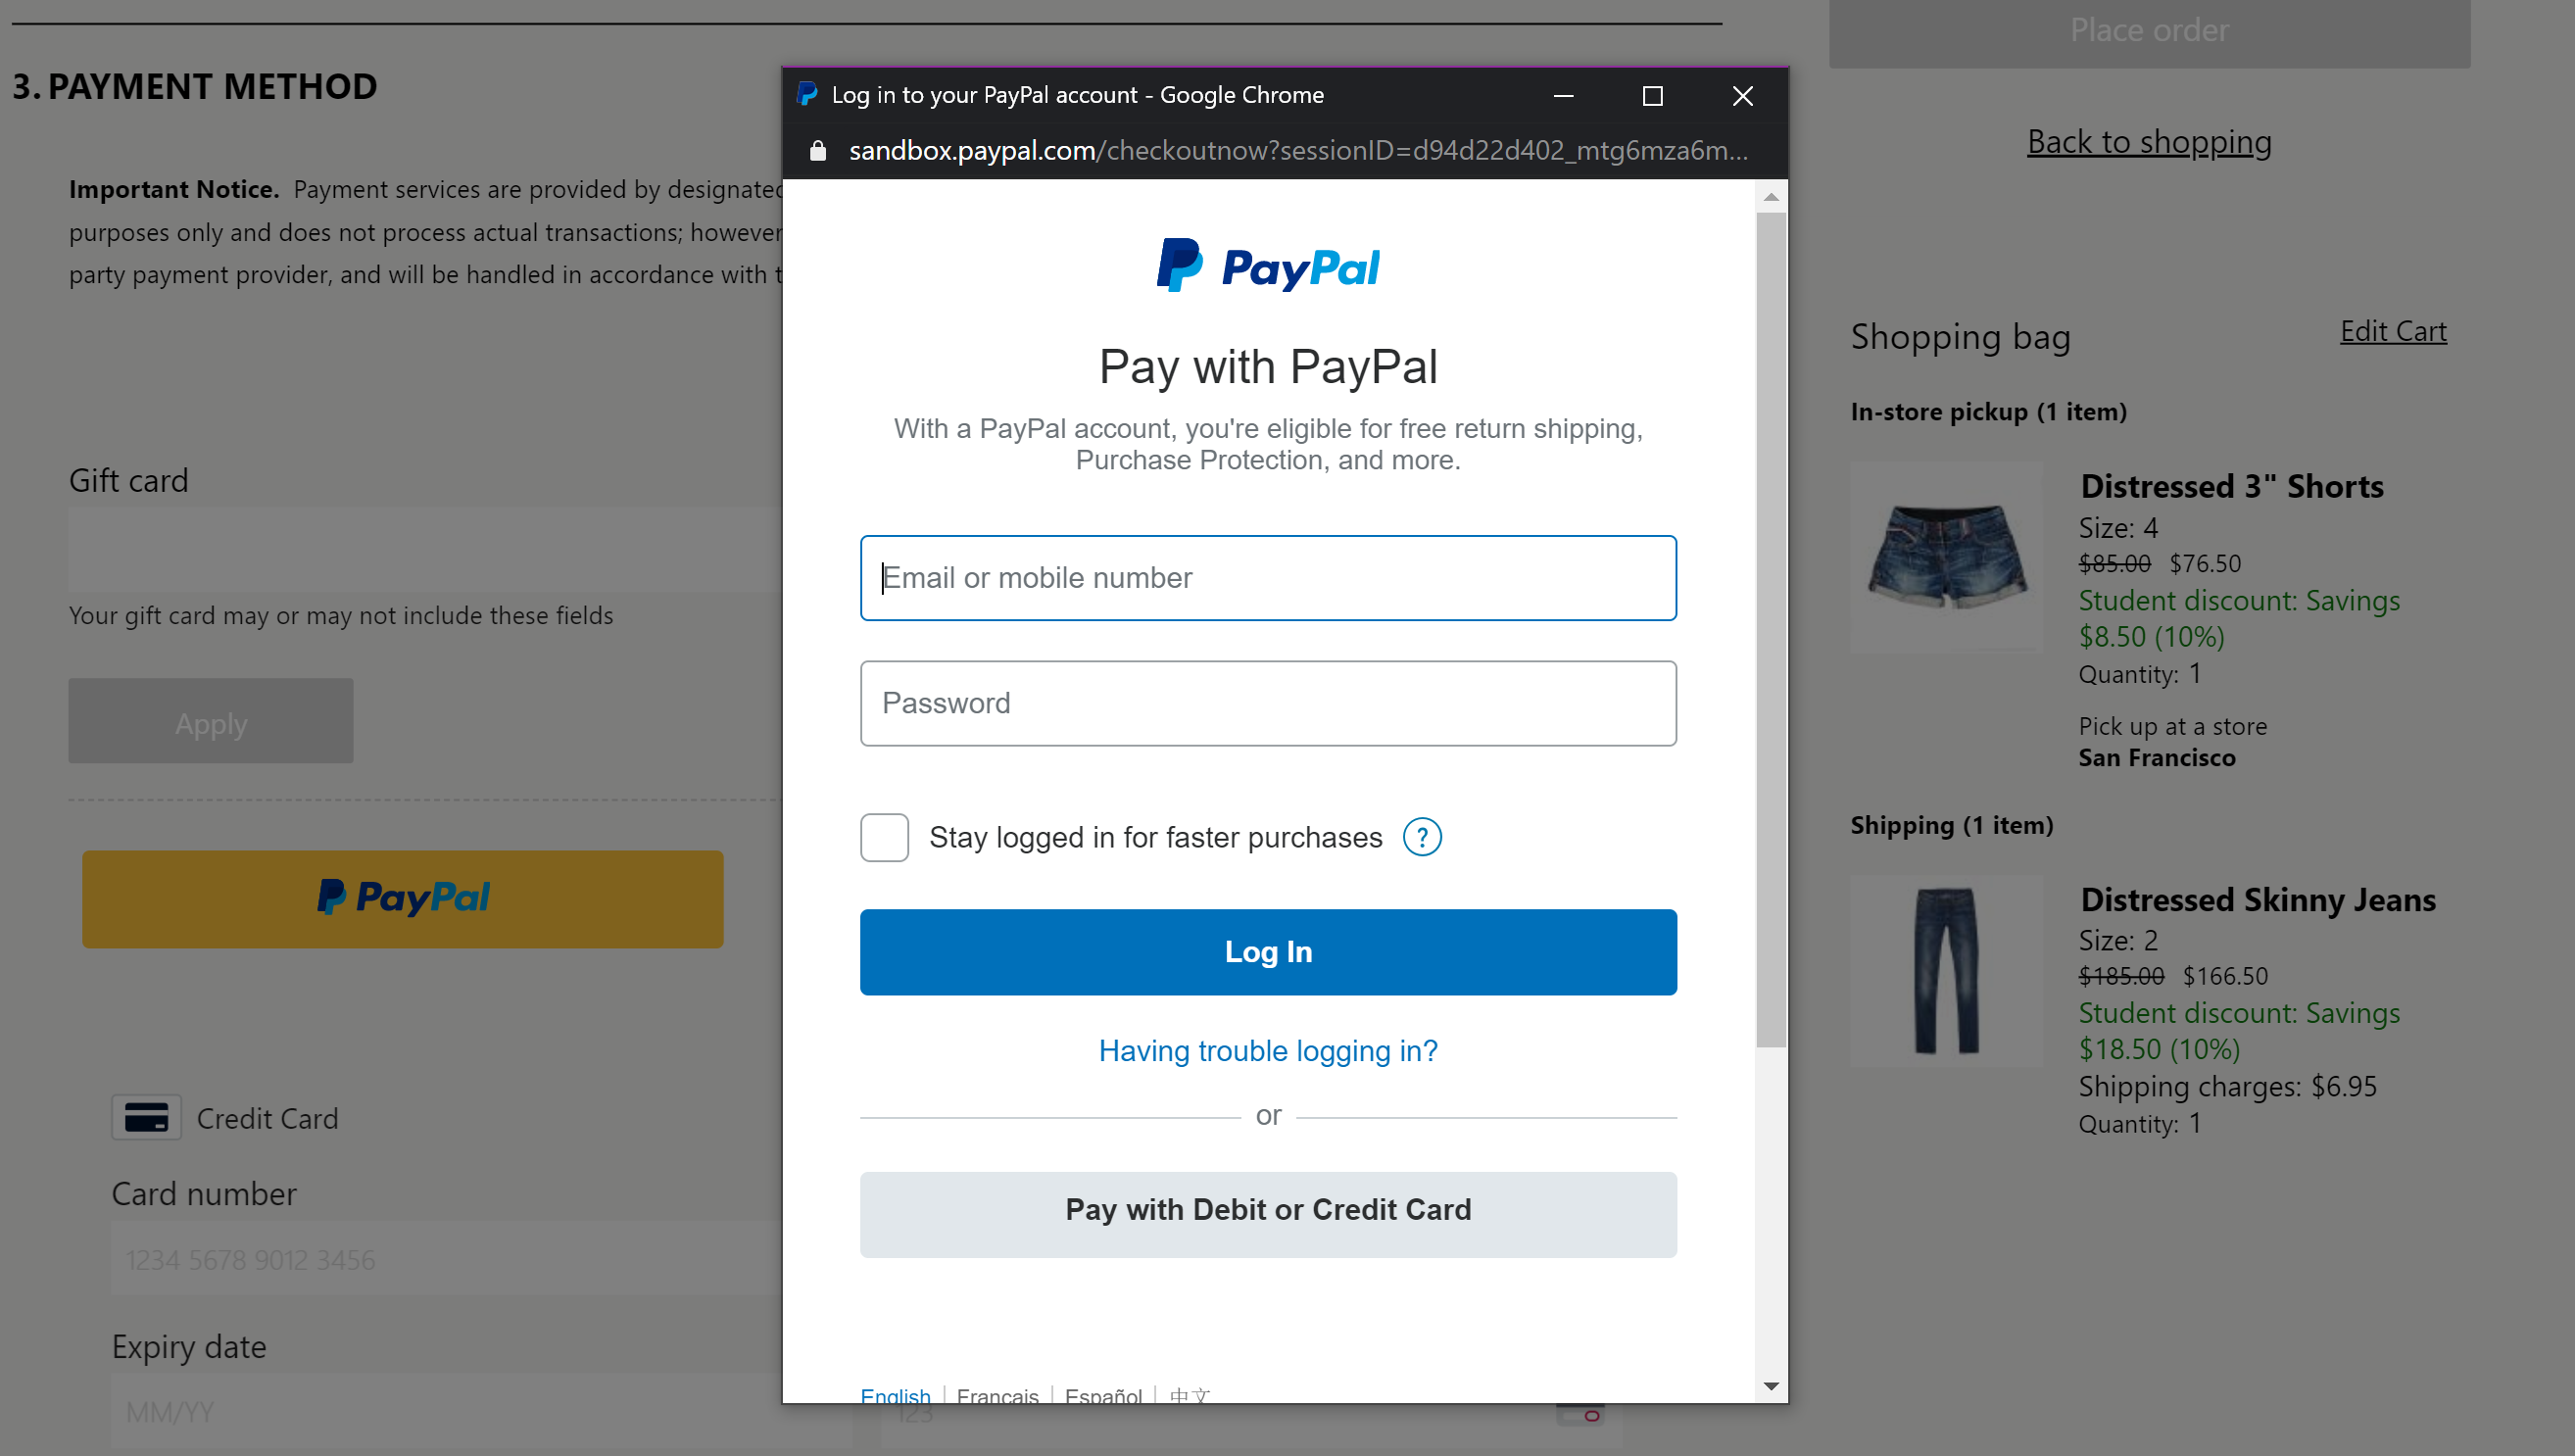2575x1456 pixels.
Task: Click the help question mark icon
Action: point(1424,837)
